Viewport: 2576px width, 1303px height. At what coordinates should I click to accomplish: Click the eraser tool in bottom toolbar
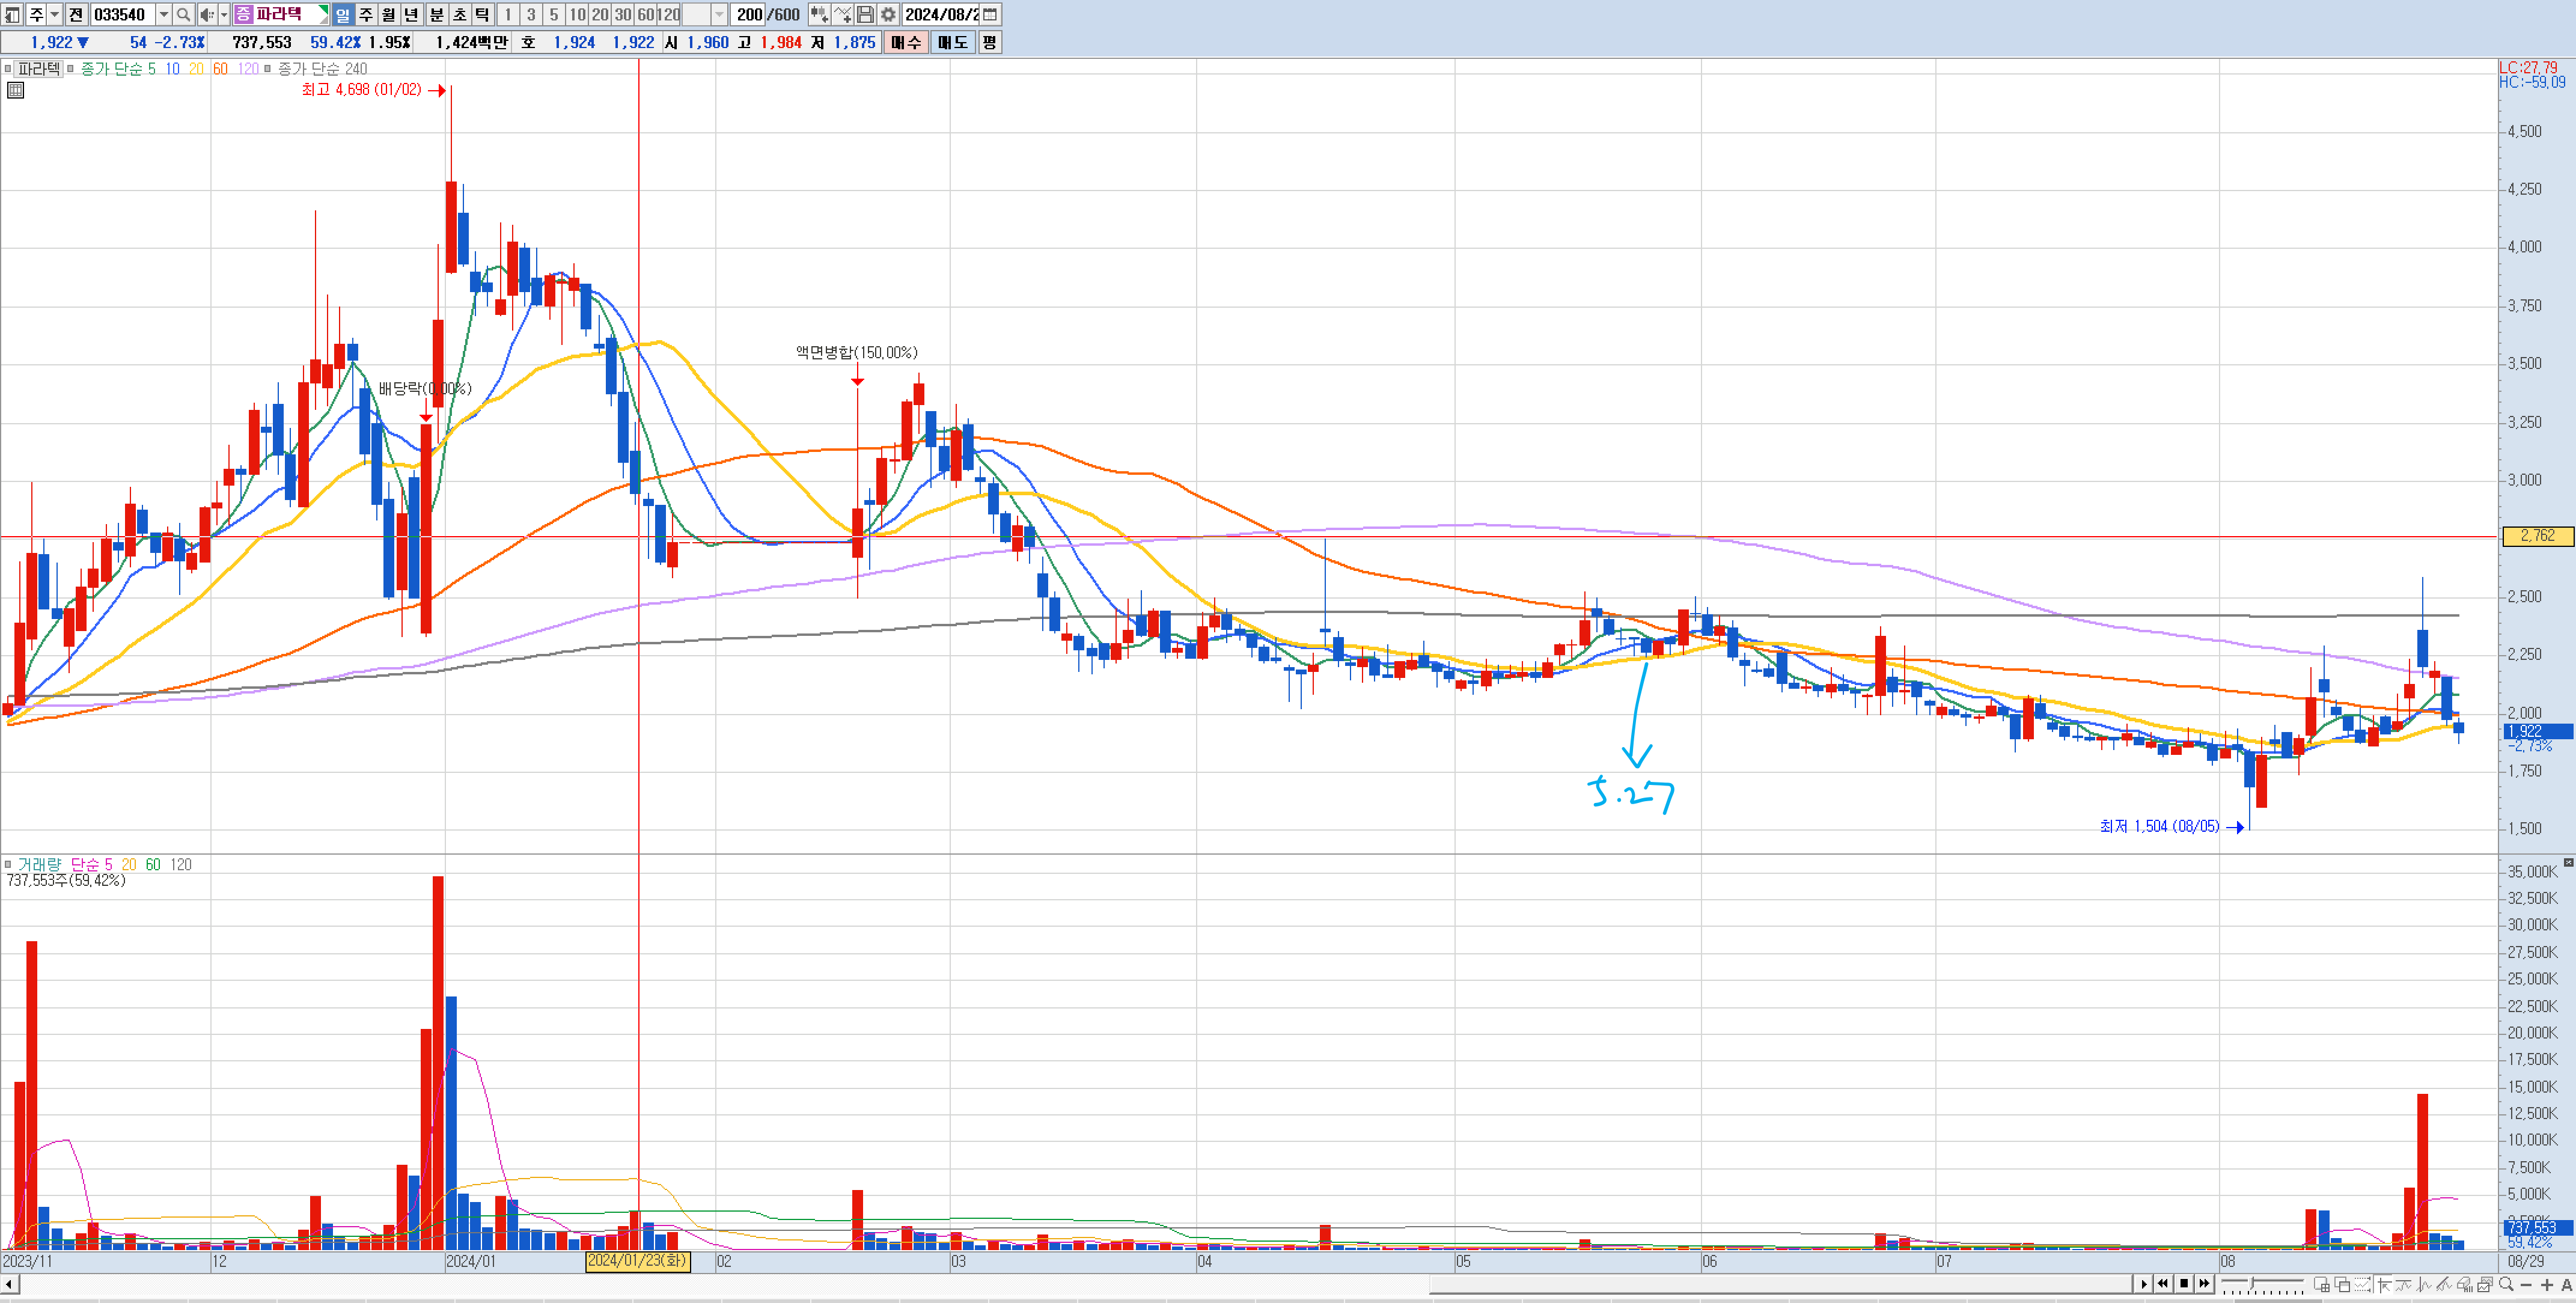tap(2464, 1284)
